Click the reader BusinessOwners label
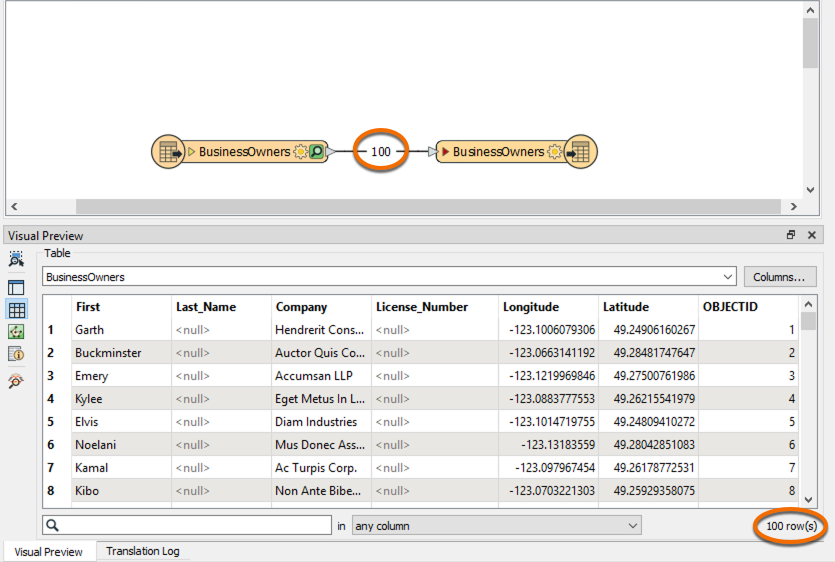The image size is (835, 562). pos(244,152)
